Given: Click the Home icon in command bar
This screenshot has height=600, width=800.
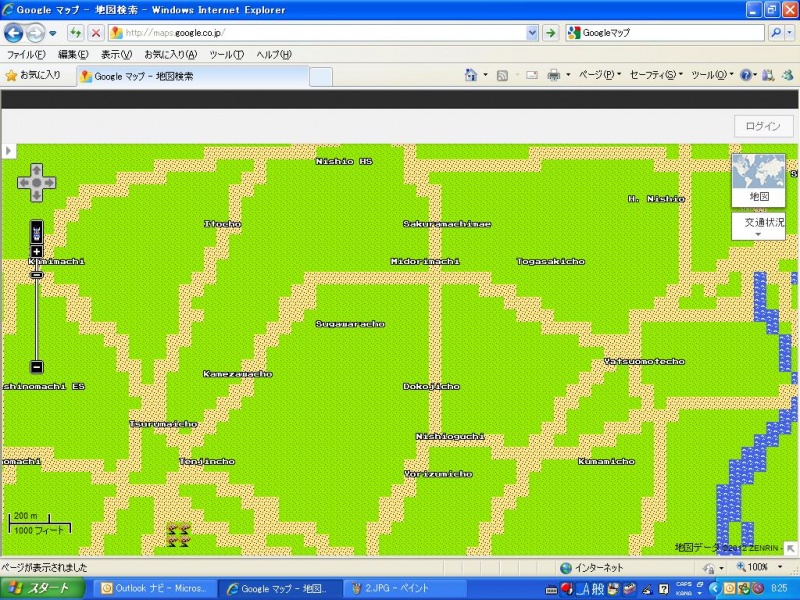Looking at the screenshot, I should coord(470,75).
